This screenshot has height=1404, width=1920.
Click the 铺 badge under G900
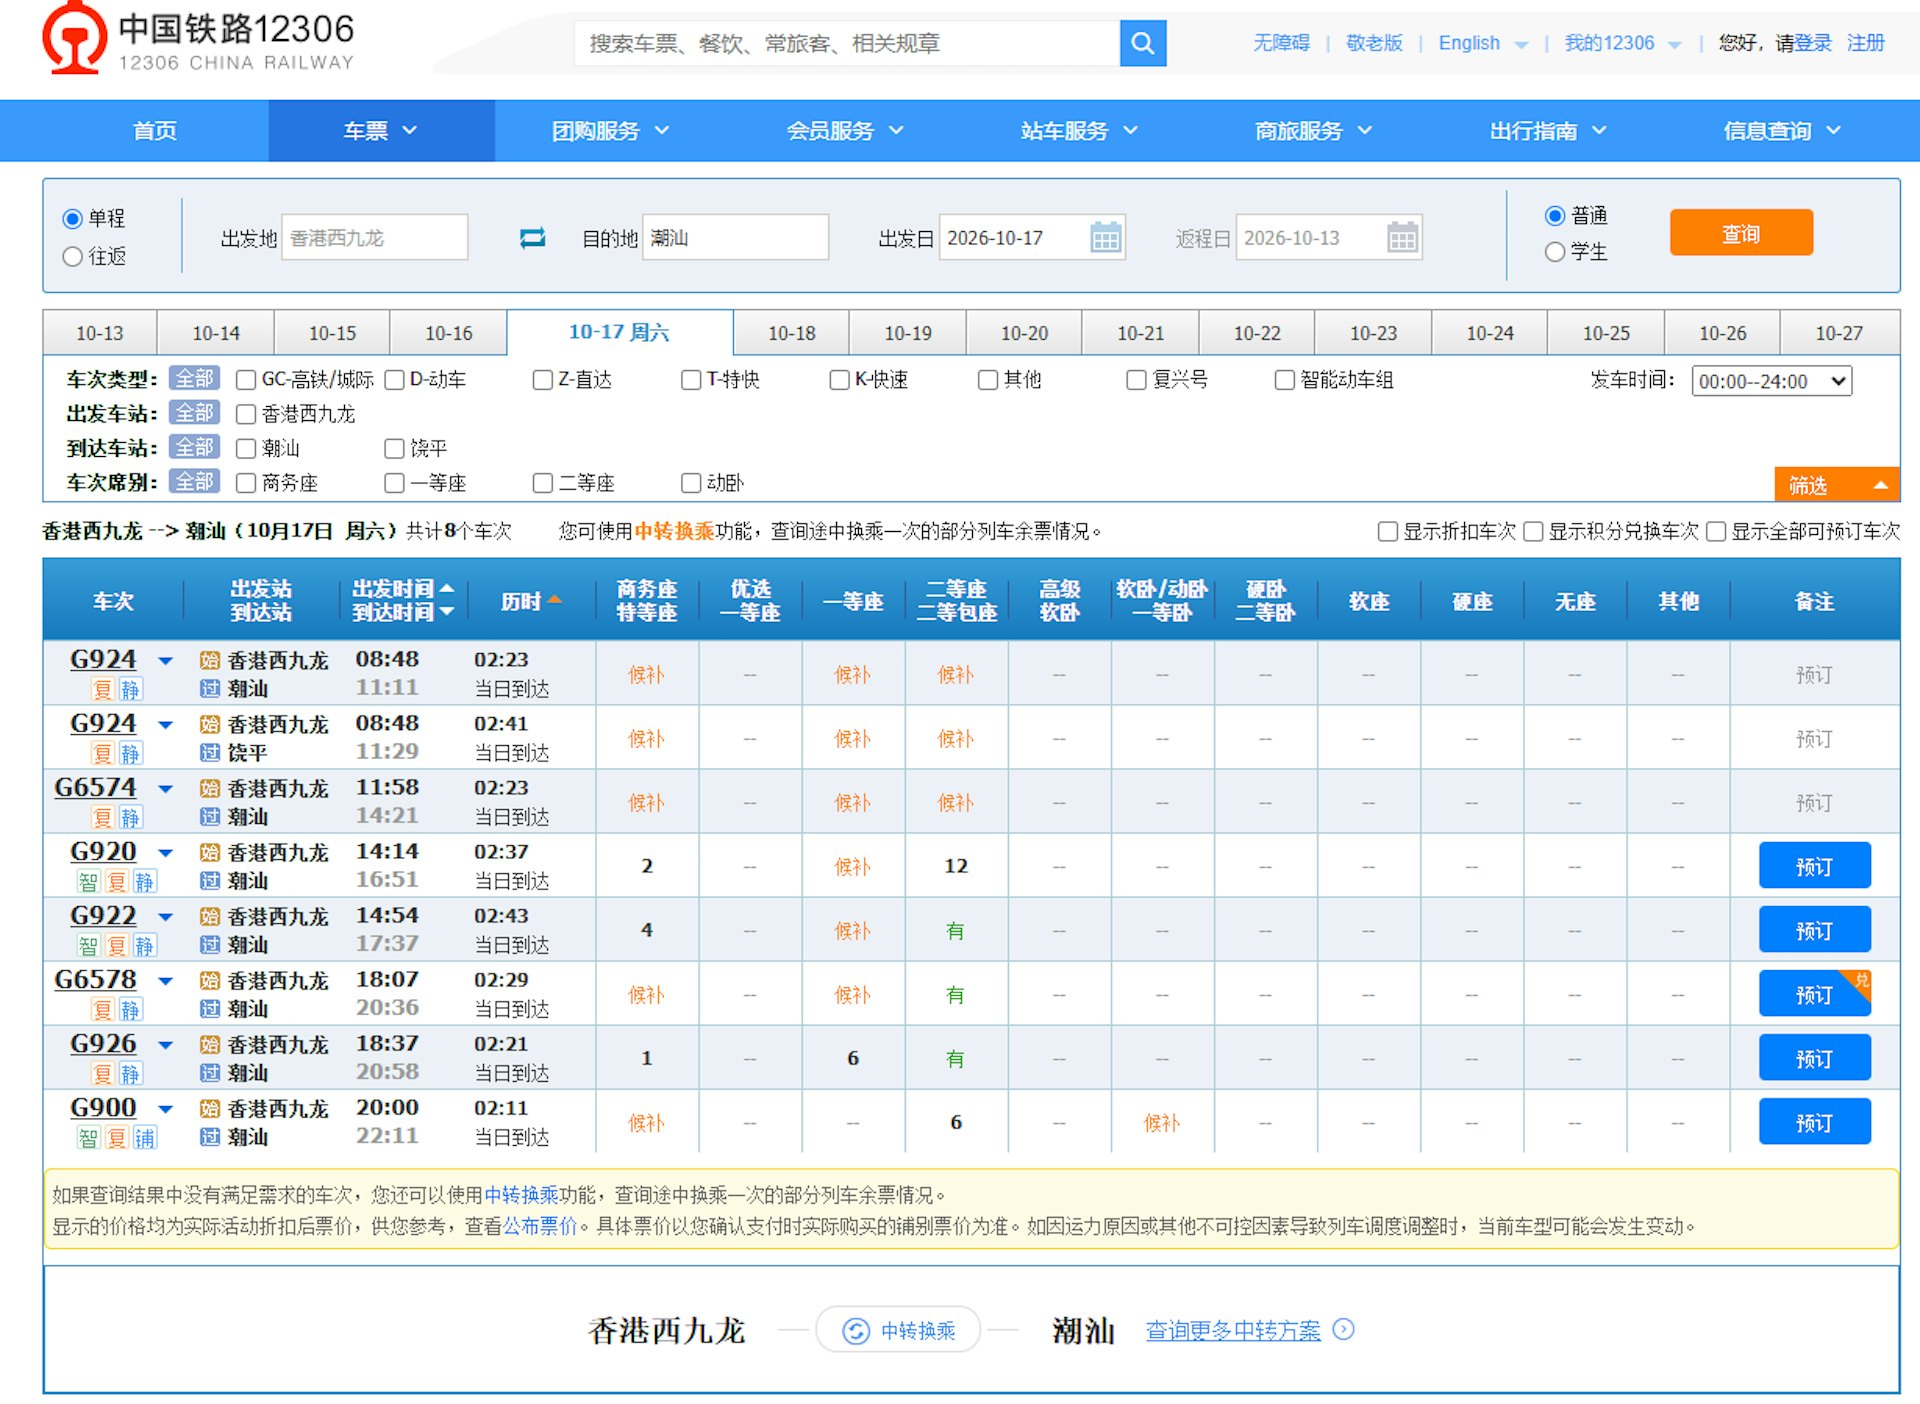click(145, 1138)
